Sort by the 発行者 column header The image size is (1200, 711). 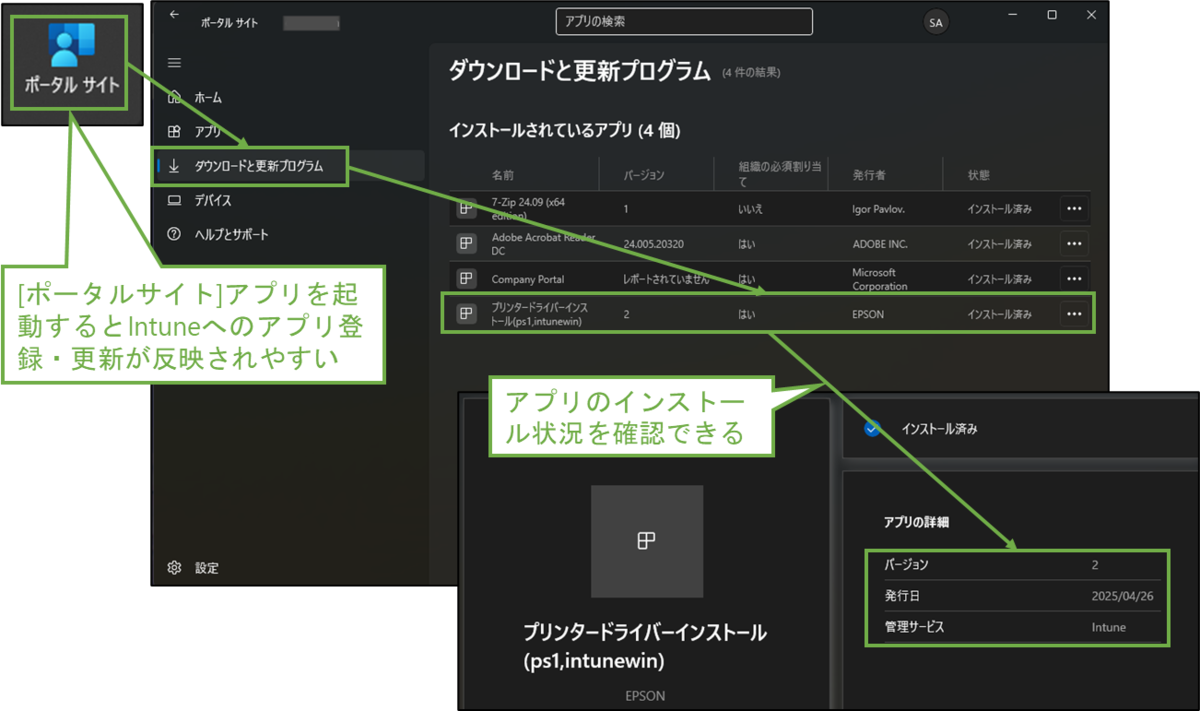869,175
